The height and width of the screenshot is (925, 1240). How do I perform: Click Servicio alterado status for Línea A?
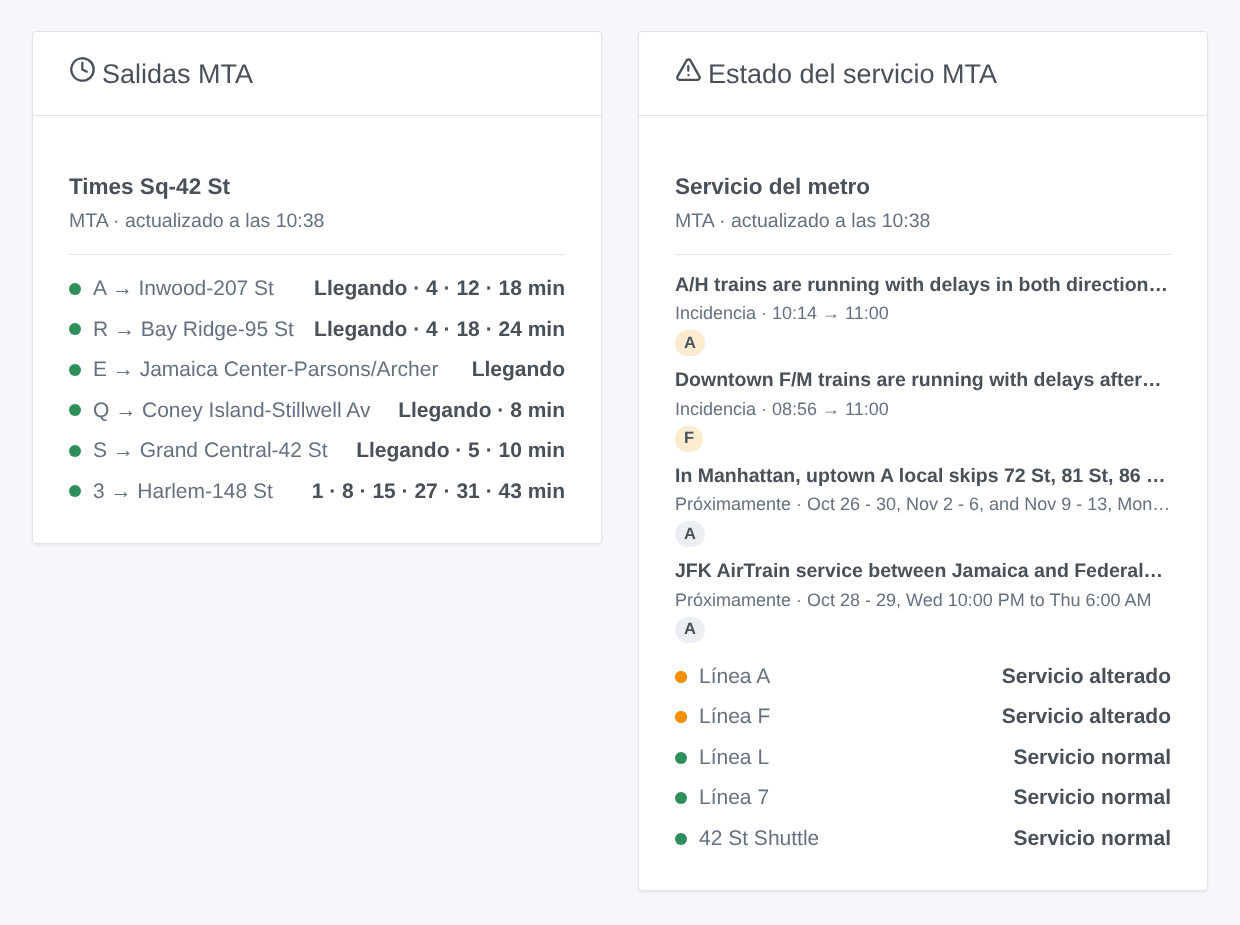click(x=1086, y=677)
